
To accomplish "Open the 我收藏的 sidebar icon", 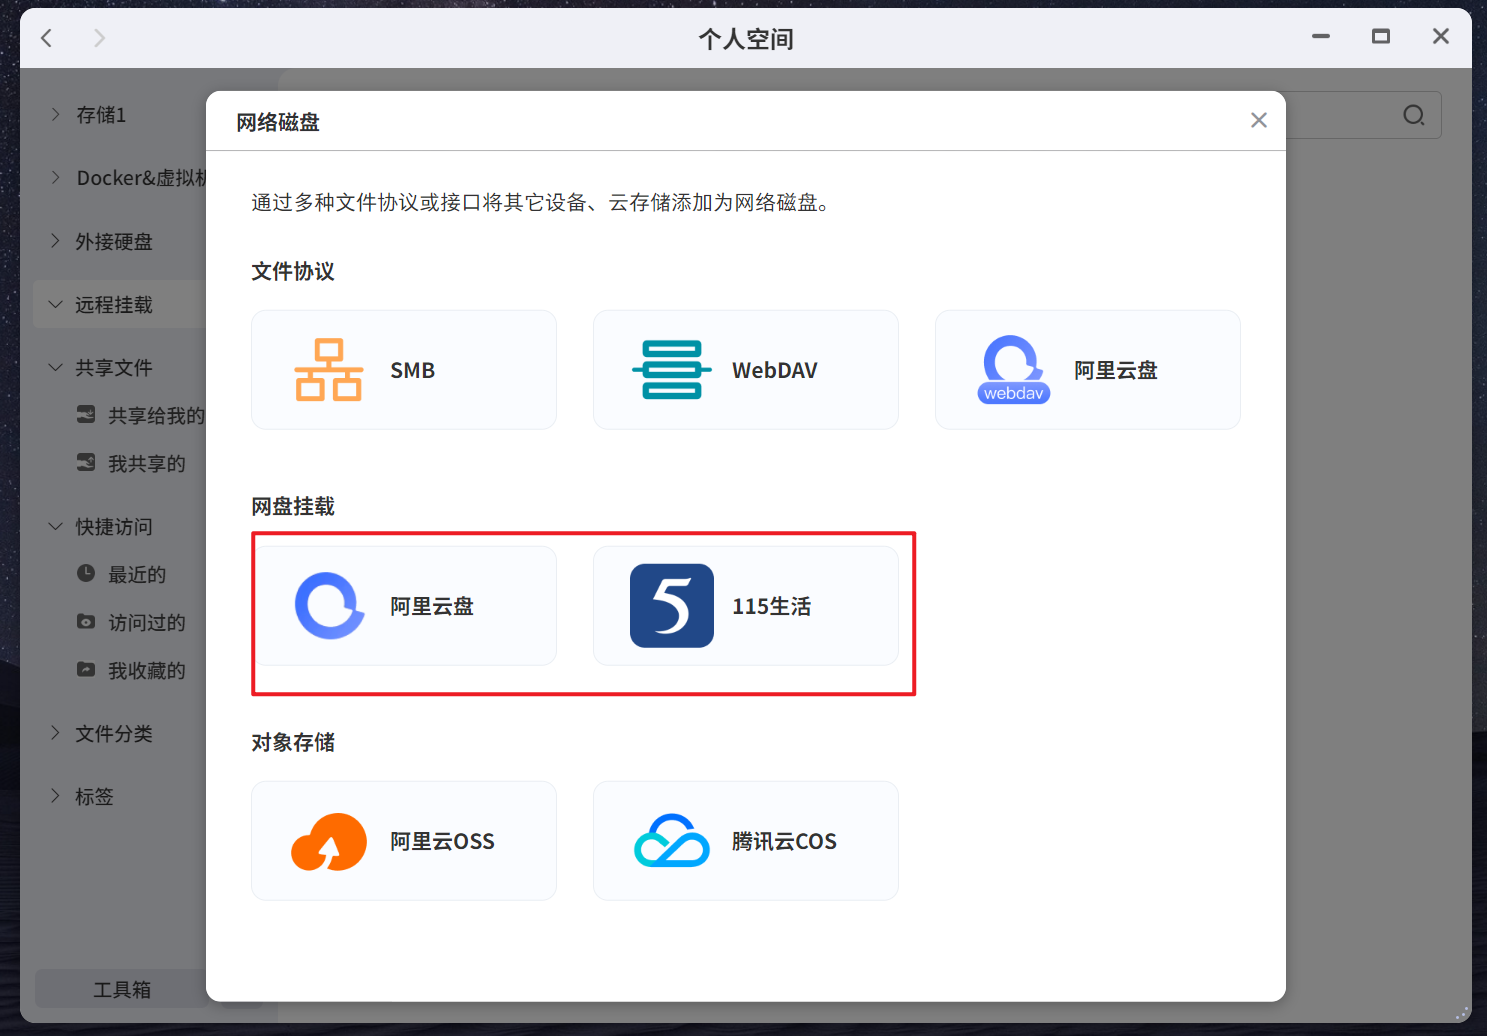I will tap(86, 669).
